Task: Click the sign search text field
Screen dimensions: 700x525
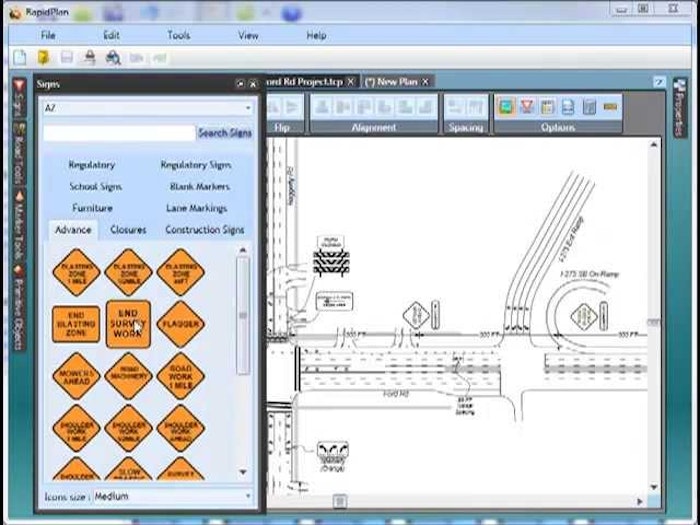Action: (118, 132)
